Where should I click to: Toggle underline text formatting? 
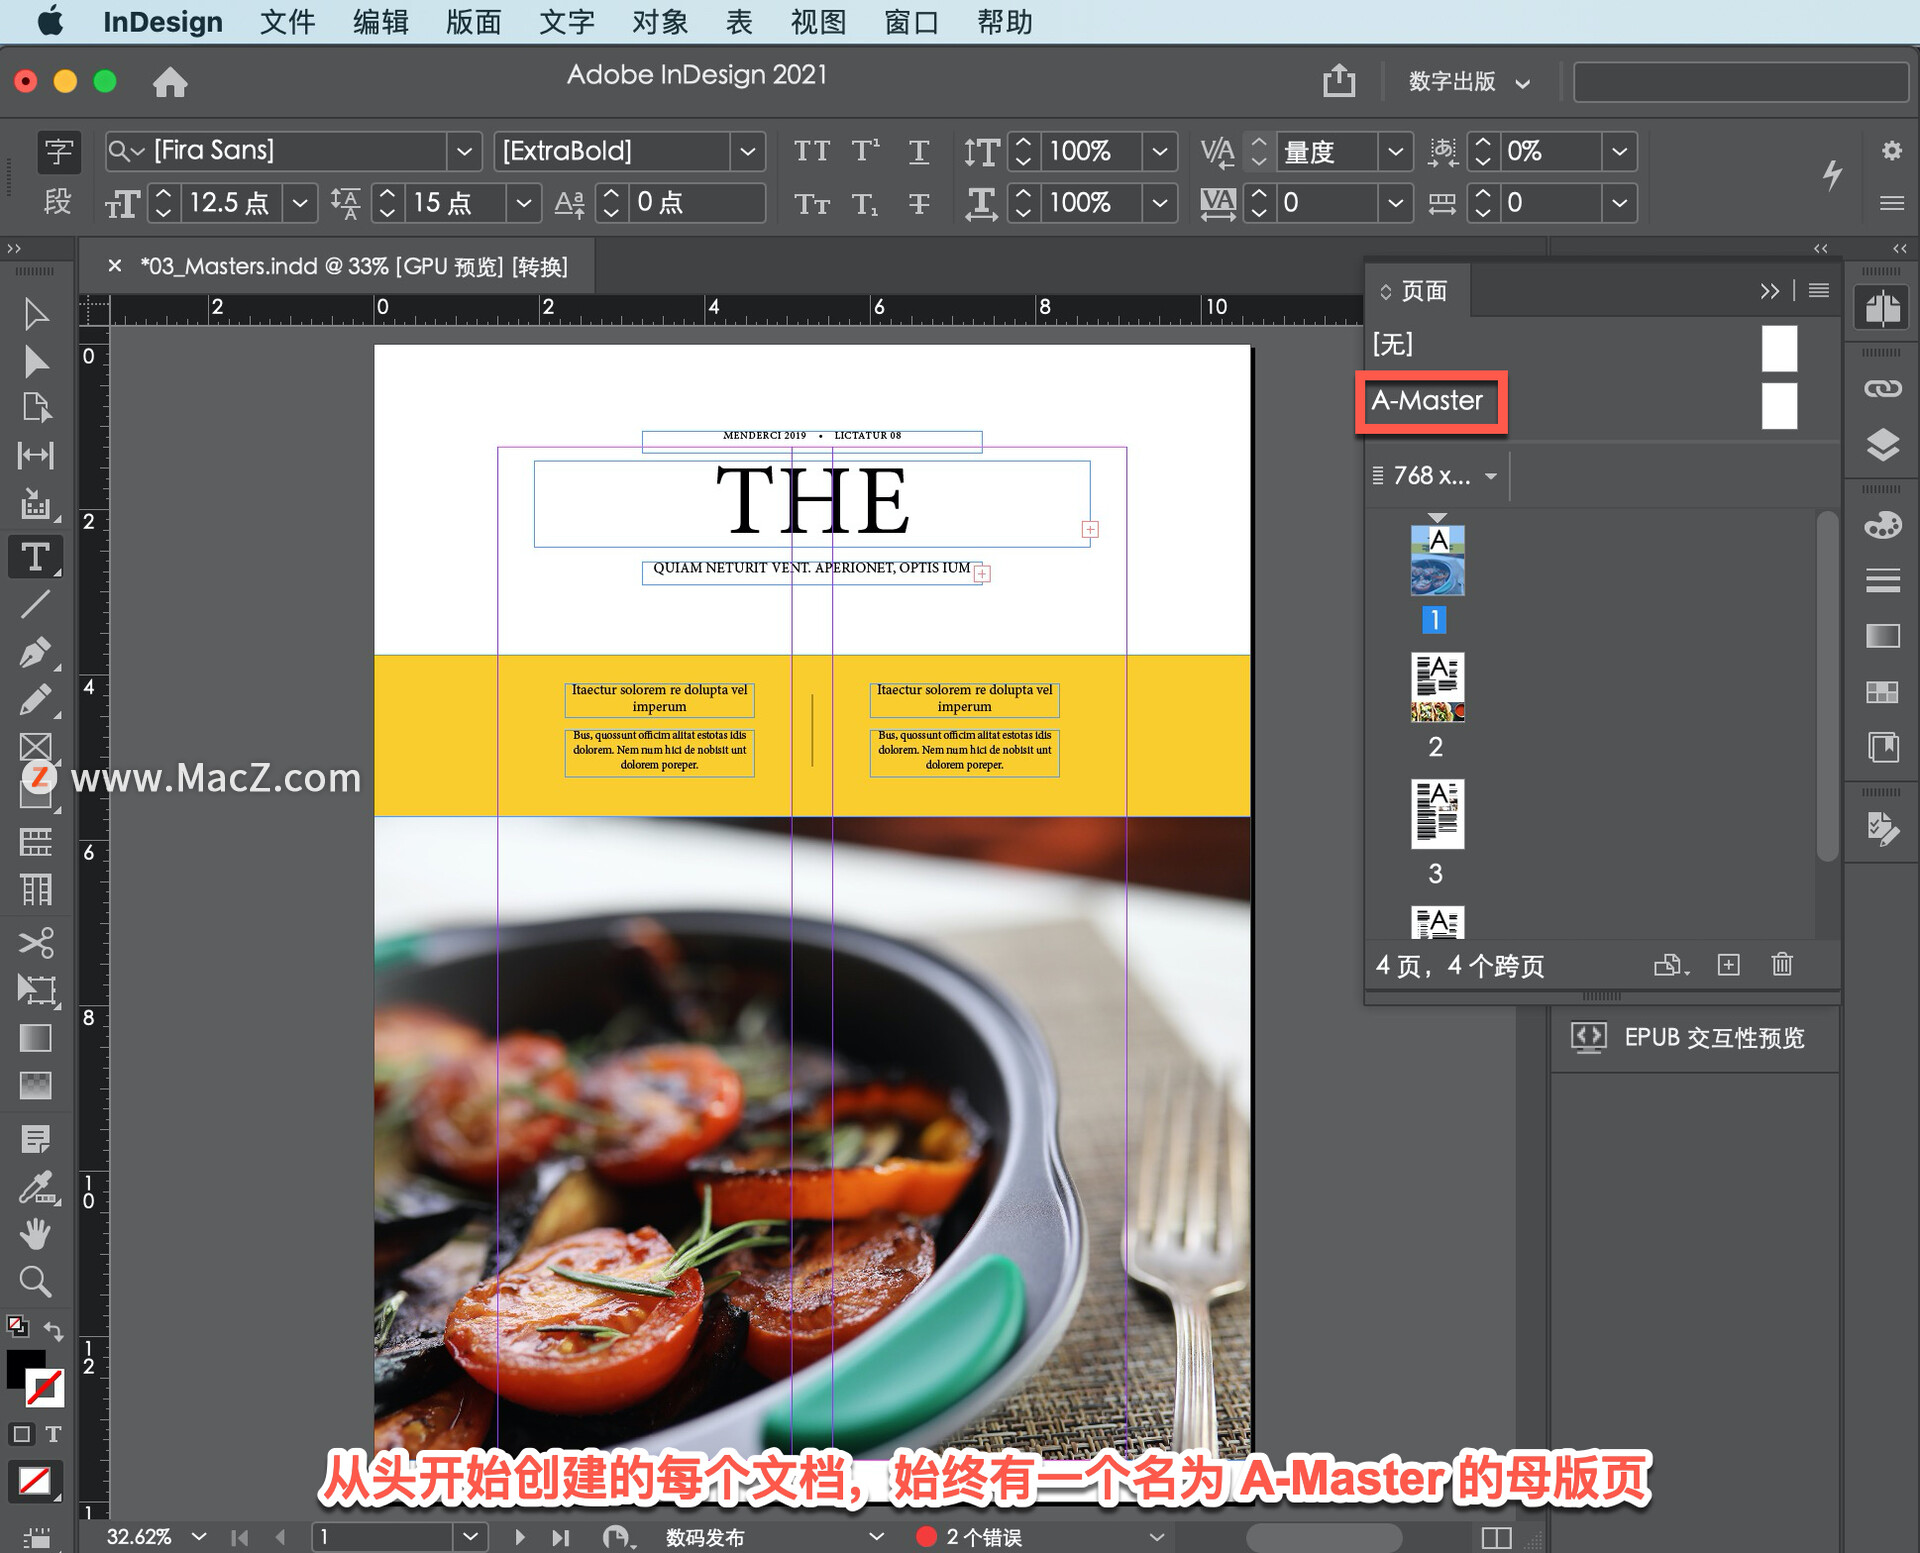point(918,151)
